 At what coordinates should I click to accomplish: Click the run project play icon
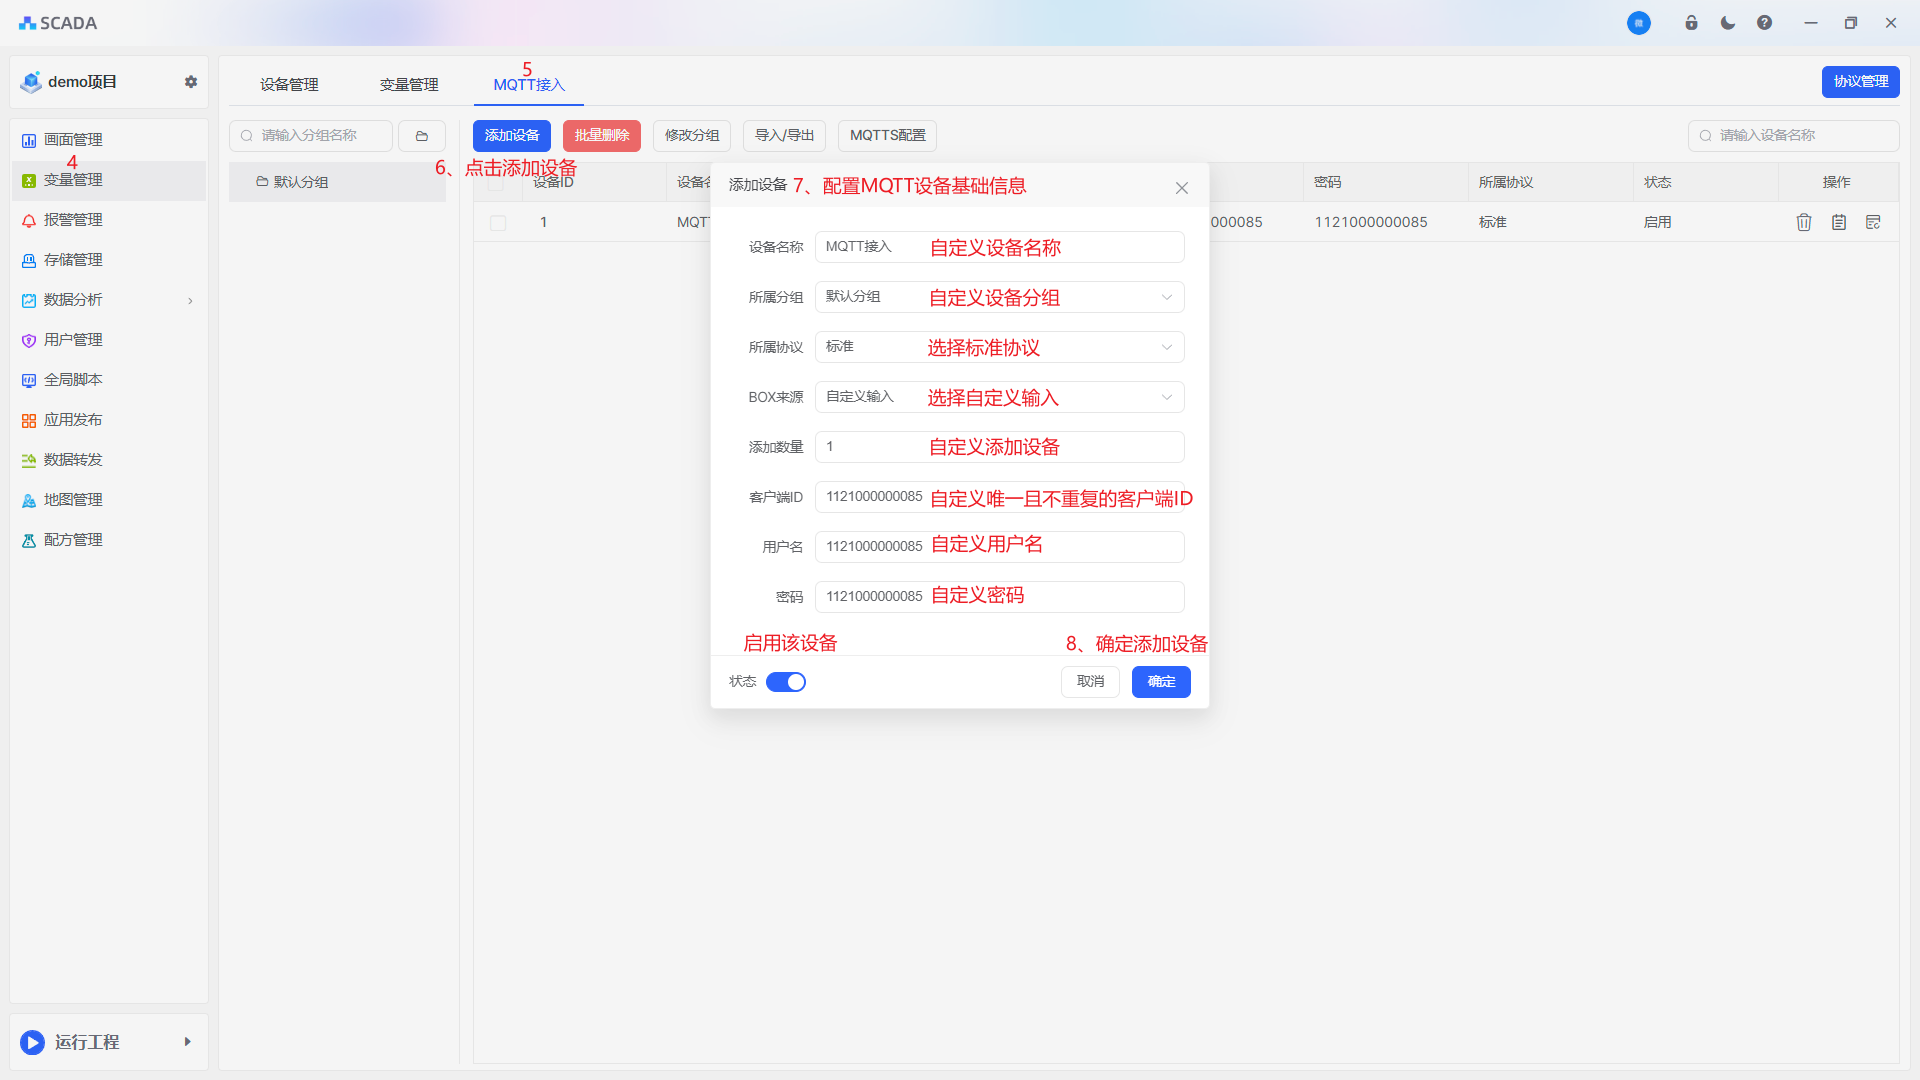pos(33,1042)
